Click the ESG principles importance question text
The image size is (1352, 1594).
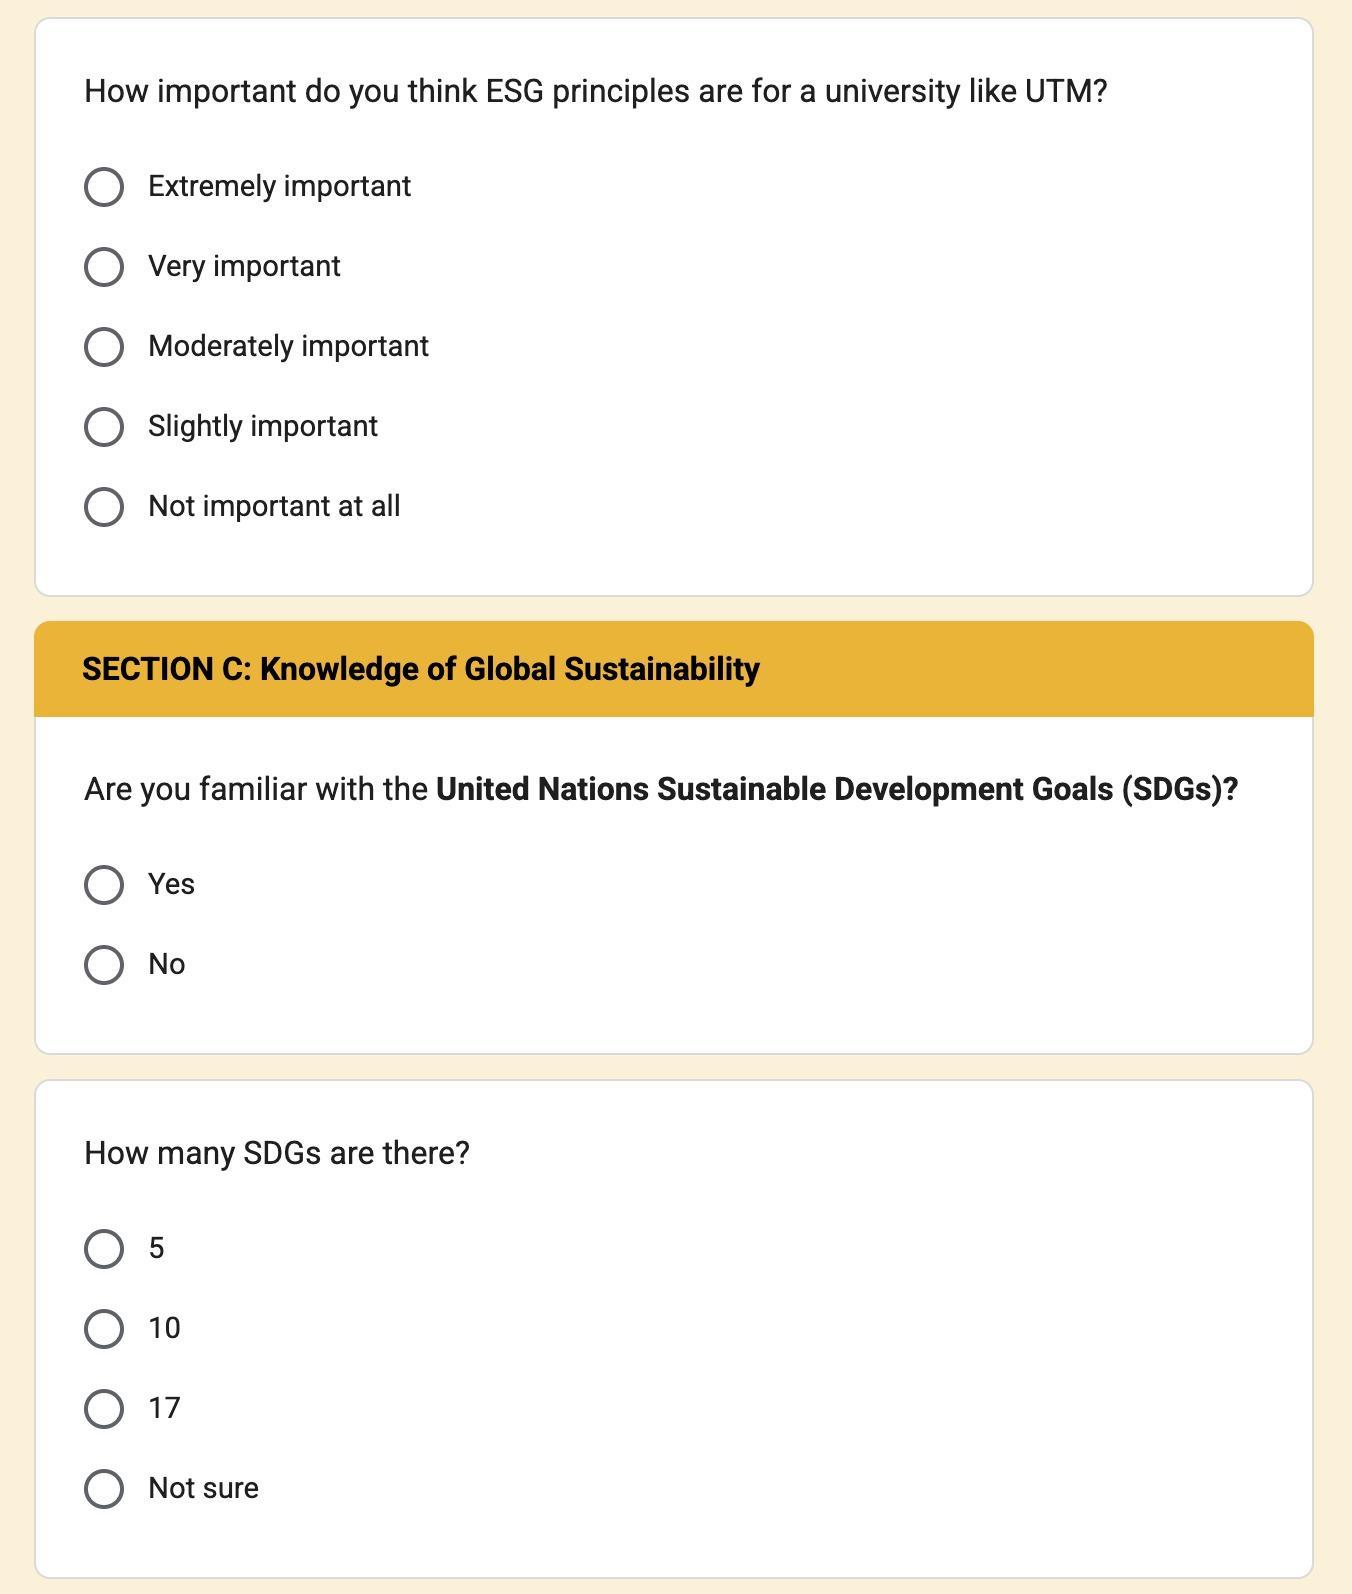pyautogui.click(x=595, y=92)
